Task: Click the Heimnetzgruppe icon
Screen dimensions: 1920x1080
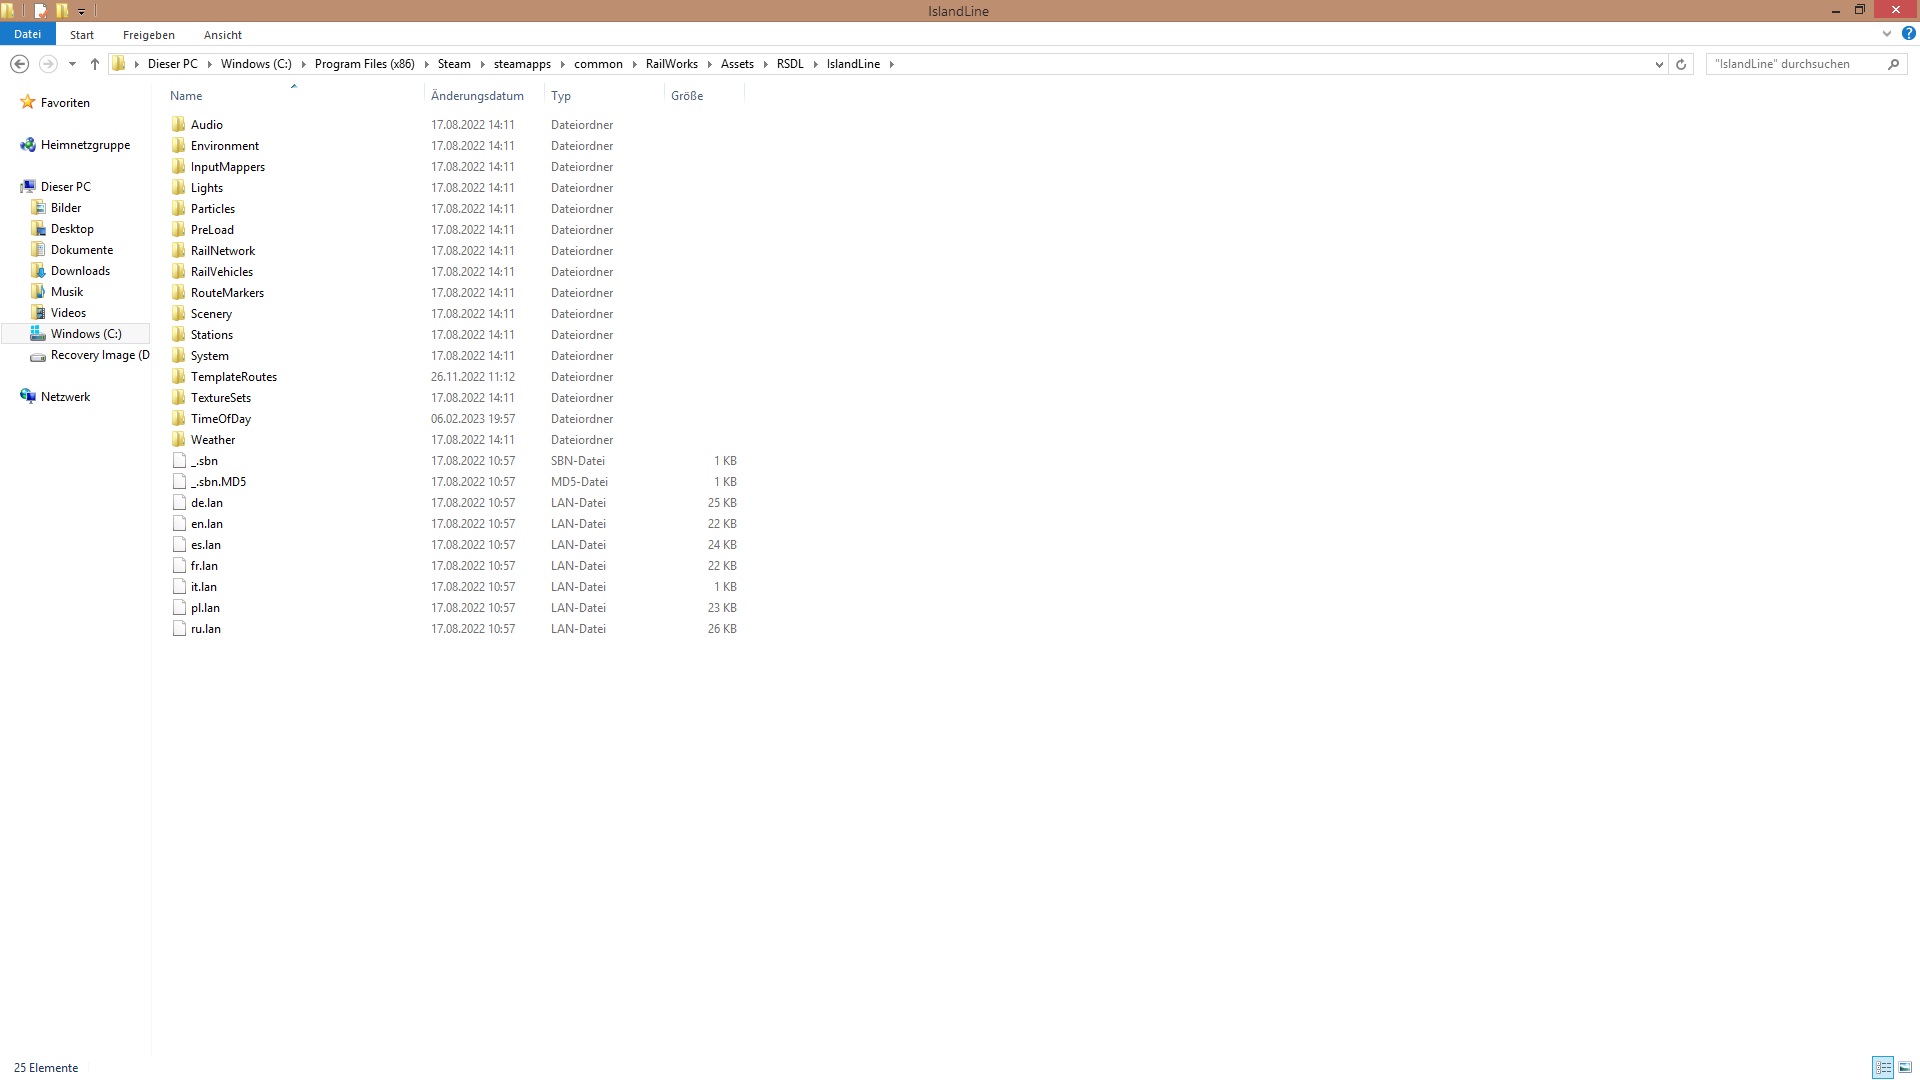Action: [x=28, y=144]
